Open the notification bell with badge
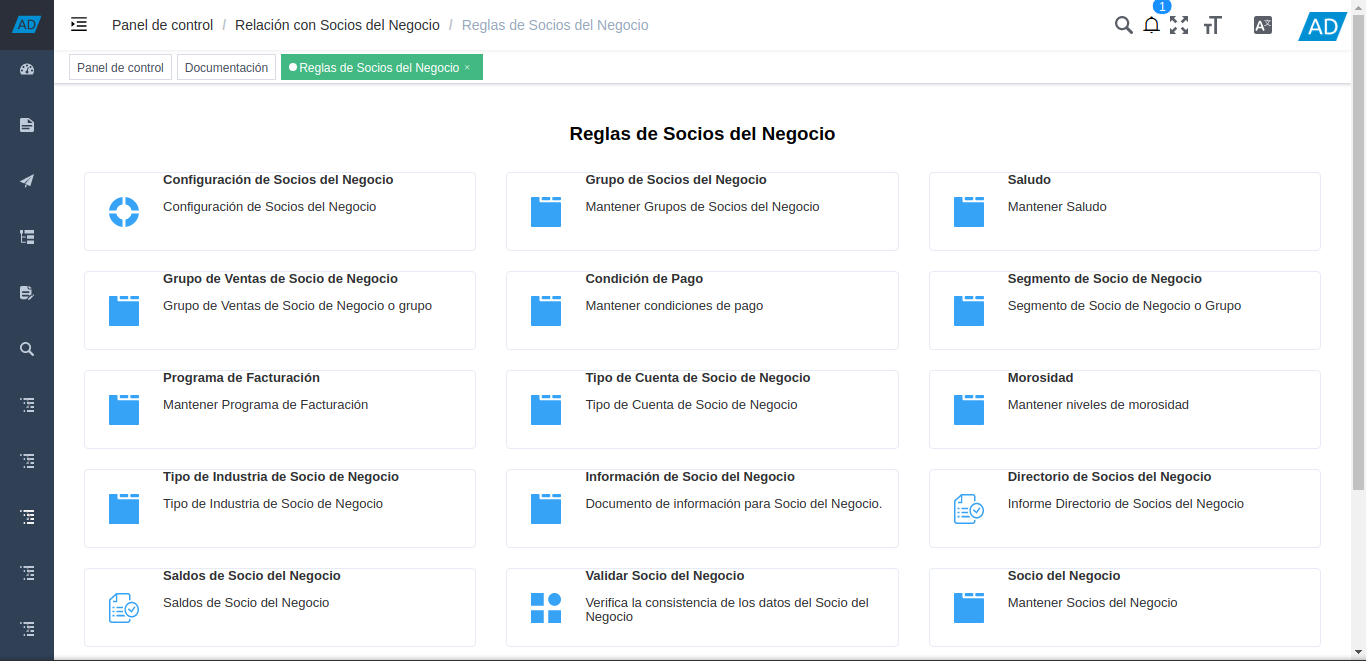 click(1151, 25)
